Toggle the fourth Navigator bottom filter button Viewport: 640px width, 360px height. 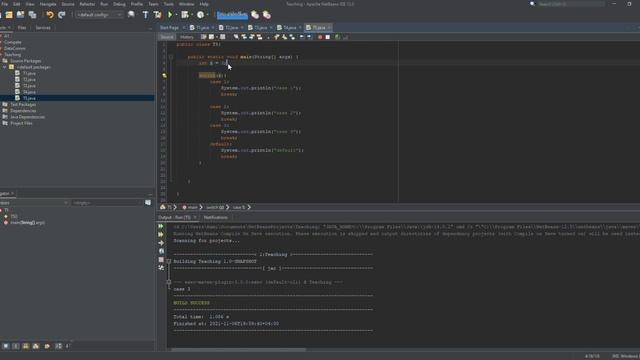(36, 346)
